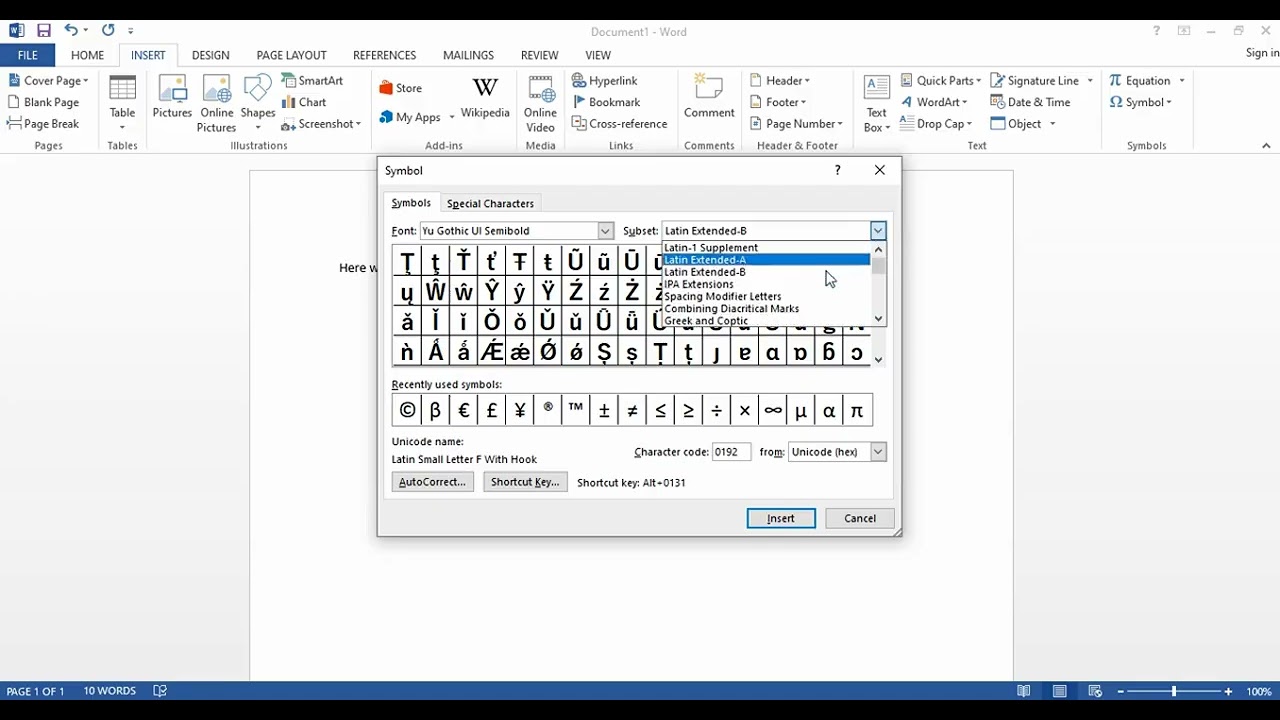Open the Header dropdown
Image resolution: width=1280 pixels, height=720 pixels.
[x=779, y=80]
